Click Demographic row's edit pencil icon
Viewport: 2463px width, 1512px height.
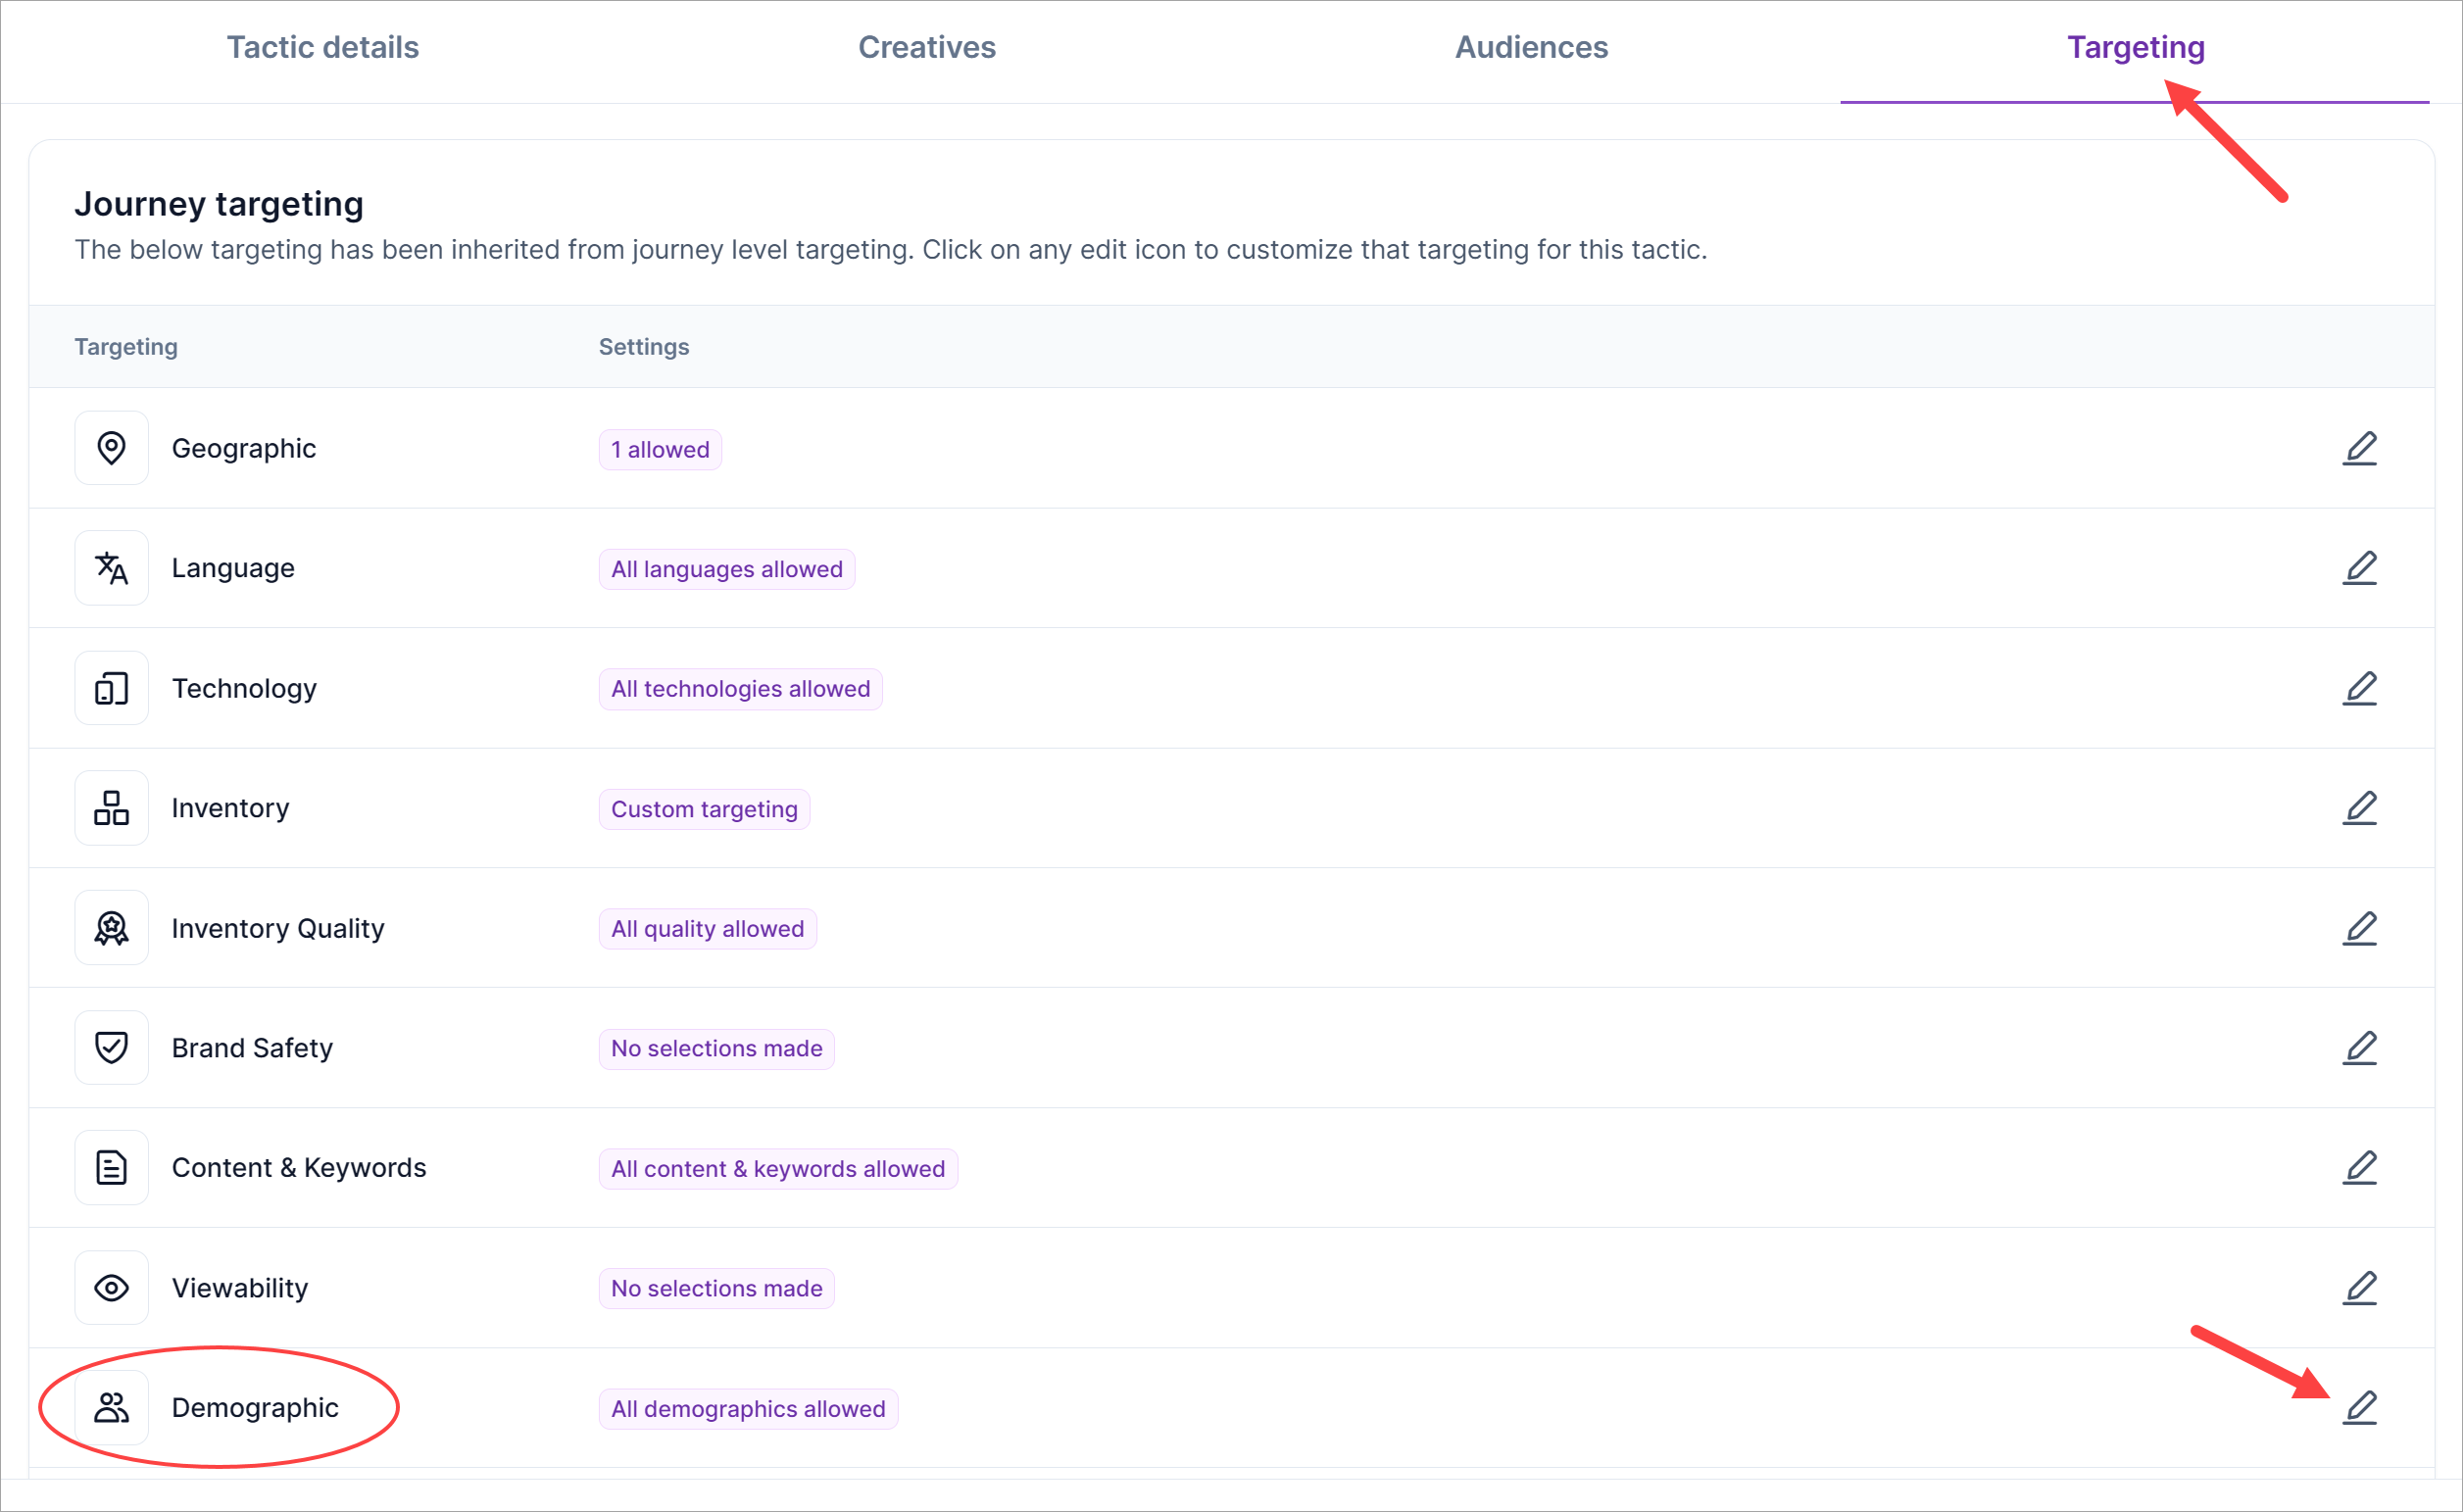2359,1407
